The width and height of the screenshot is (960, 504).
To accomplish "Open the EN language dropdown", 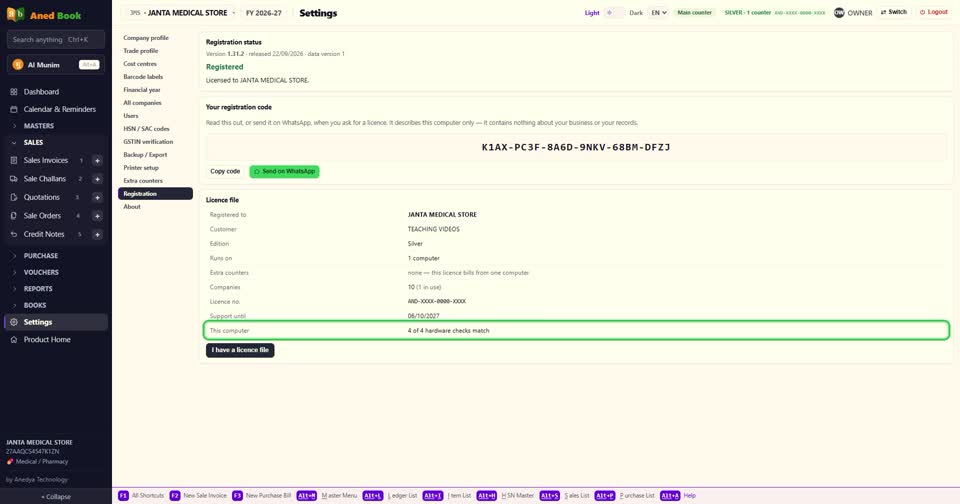I will (658, 12).
